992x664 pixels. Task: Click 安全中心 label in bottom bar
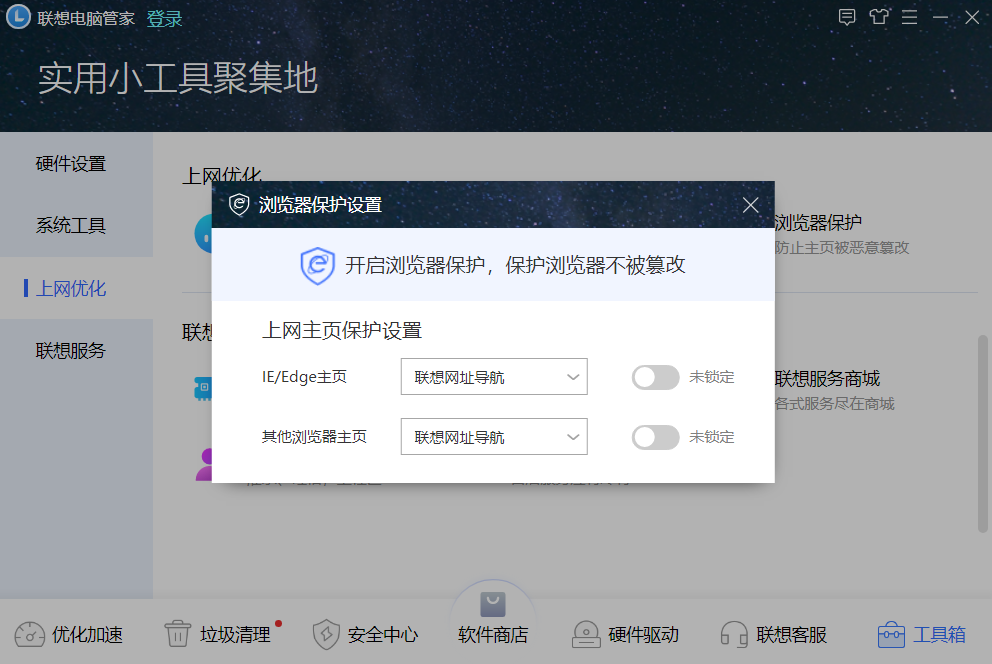point(383,635)
